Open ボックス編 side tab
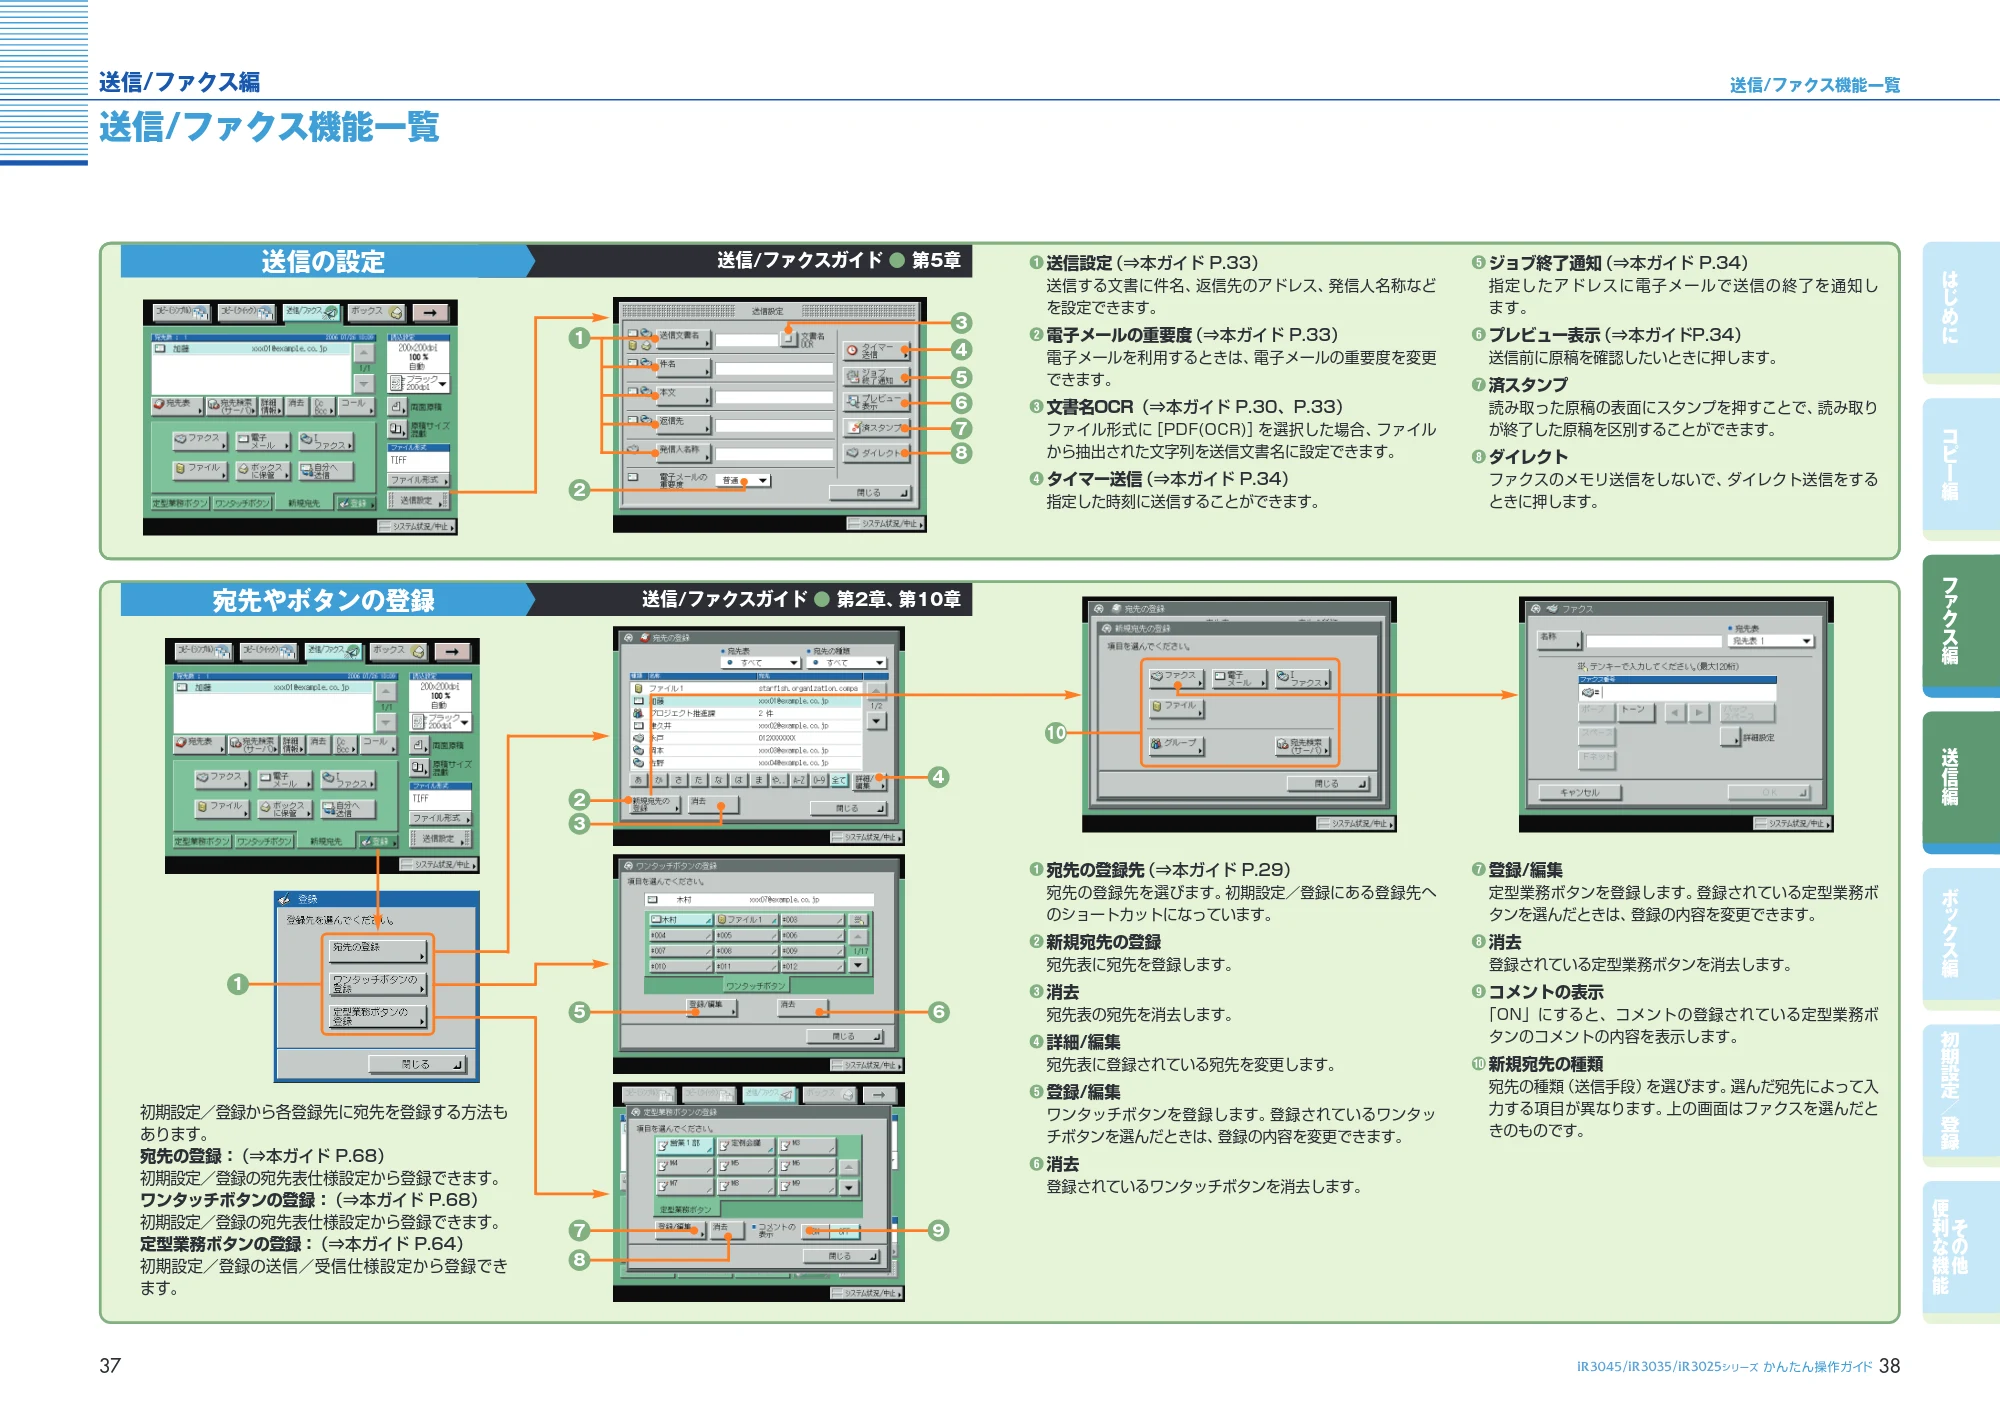Viewport: 2000px width, 1413px height. [x=1959, y=937]
